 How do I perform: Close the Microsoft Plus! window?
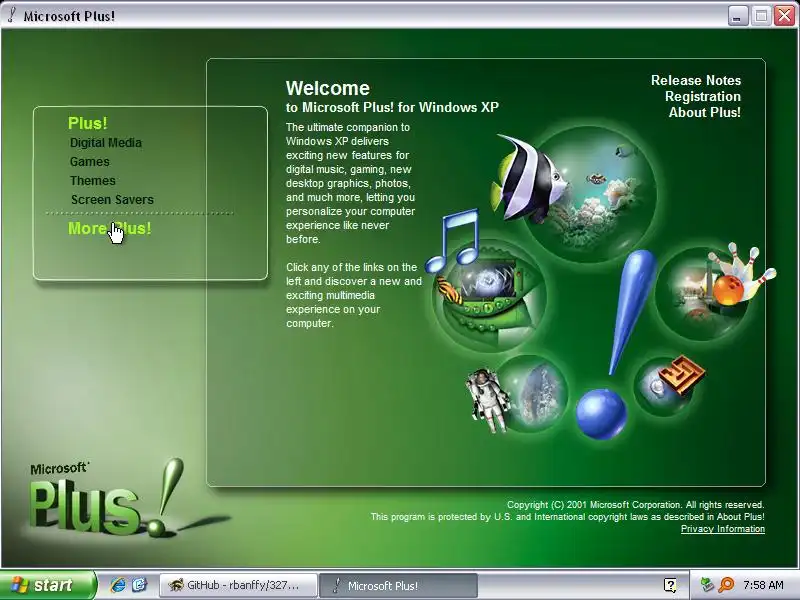point(784,16)
